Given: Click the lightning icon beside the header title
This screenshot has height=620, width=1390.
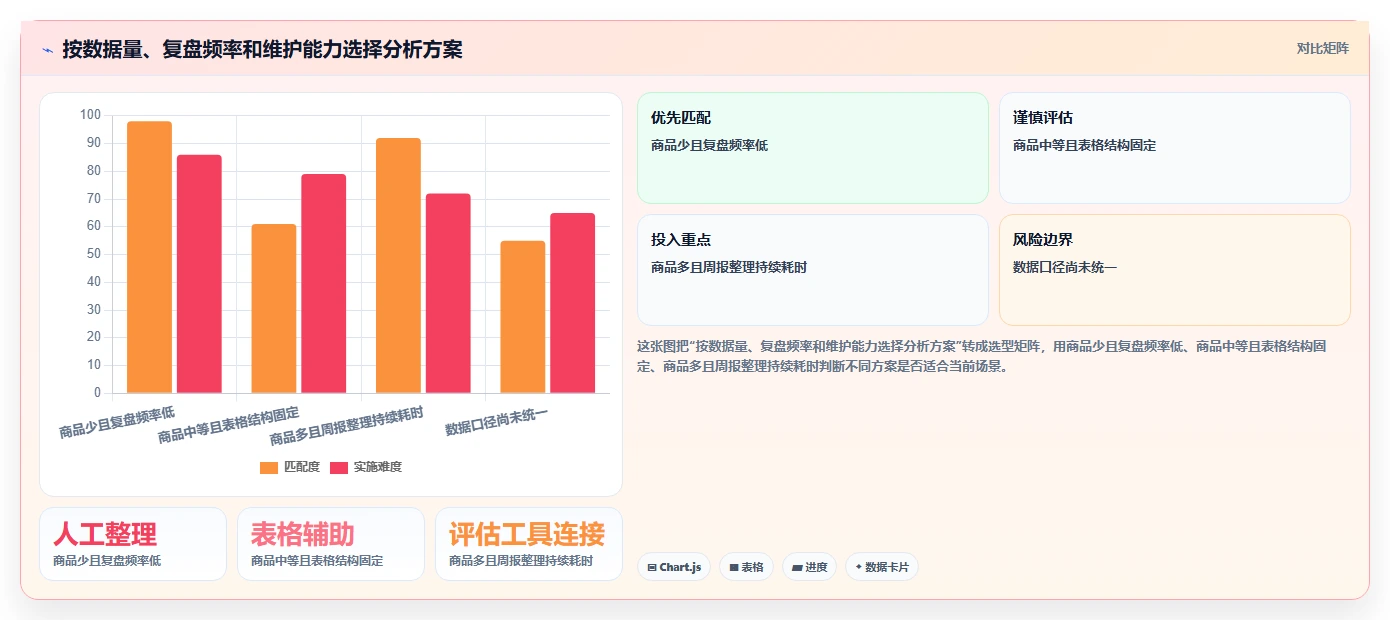Looking at the screenshot, I should tap(47, 49).
